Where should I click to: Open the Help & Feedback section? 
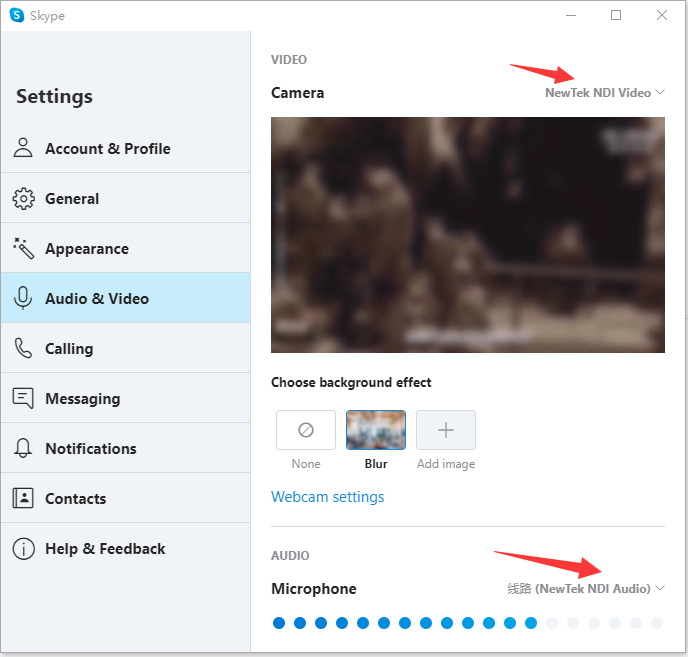tap(125, 548)
